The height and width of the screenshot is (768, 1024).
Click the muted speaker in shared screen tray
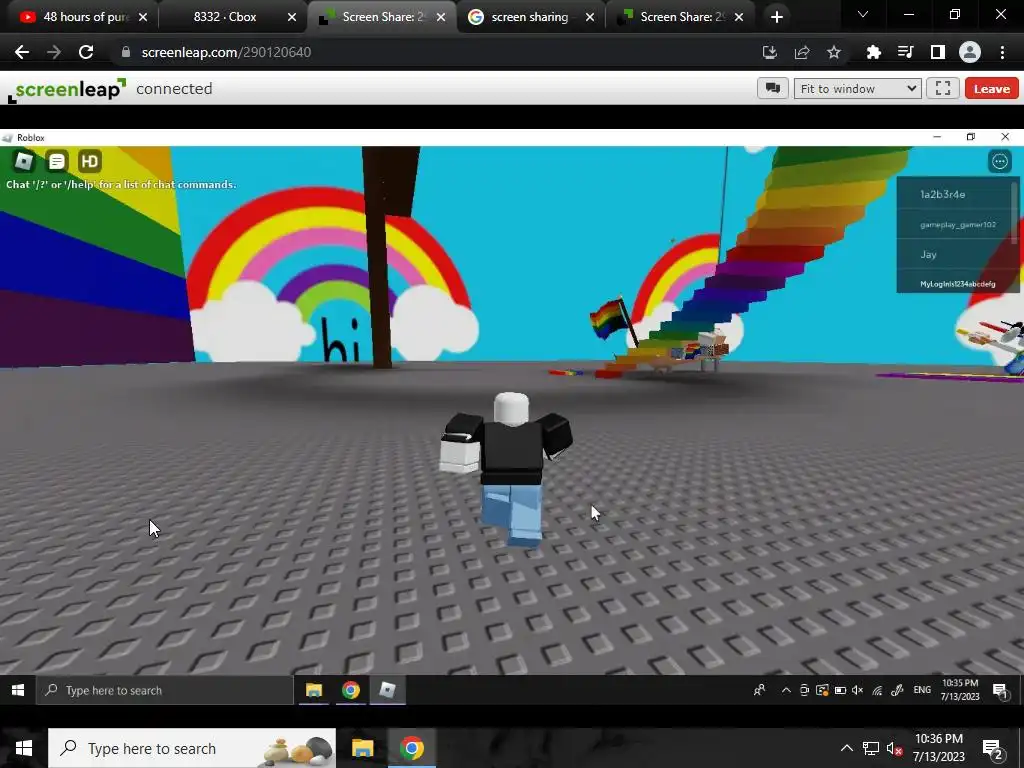click(x=857, y=690)
